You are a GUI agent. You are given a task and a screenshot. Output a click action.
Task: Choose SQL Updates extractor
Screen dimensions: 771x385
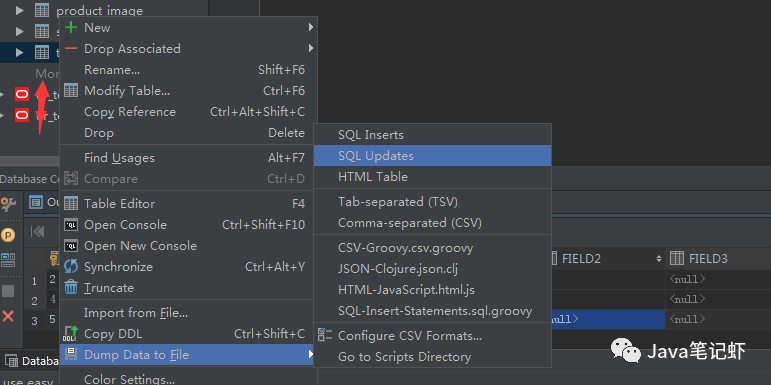(432, 155)
